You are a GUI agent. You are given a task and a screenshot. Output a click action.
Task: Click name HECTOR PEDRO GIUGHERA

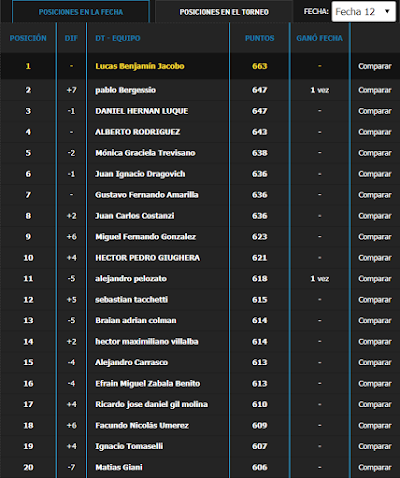pyautogui.click(x=147, y=258)
